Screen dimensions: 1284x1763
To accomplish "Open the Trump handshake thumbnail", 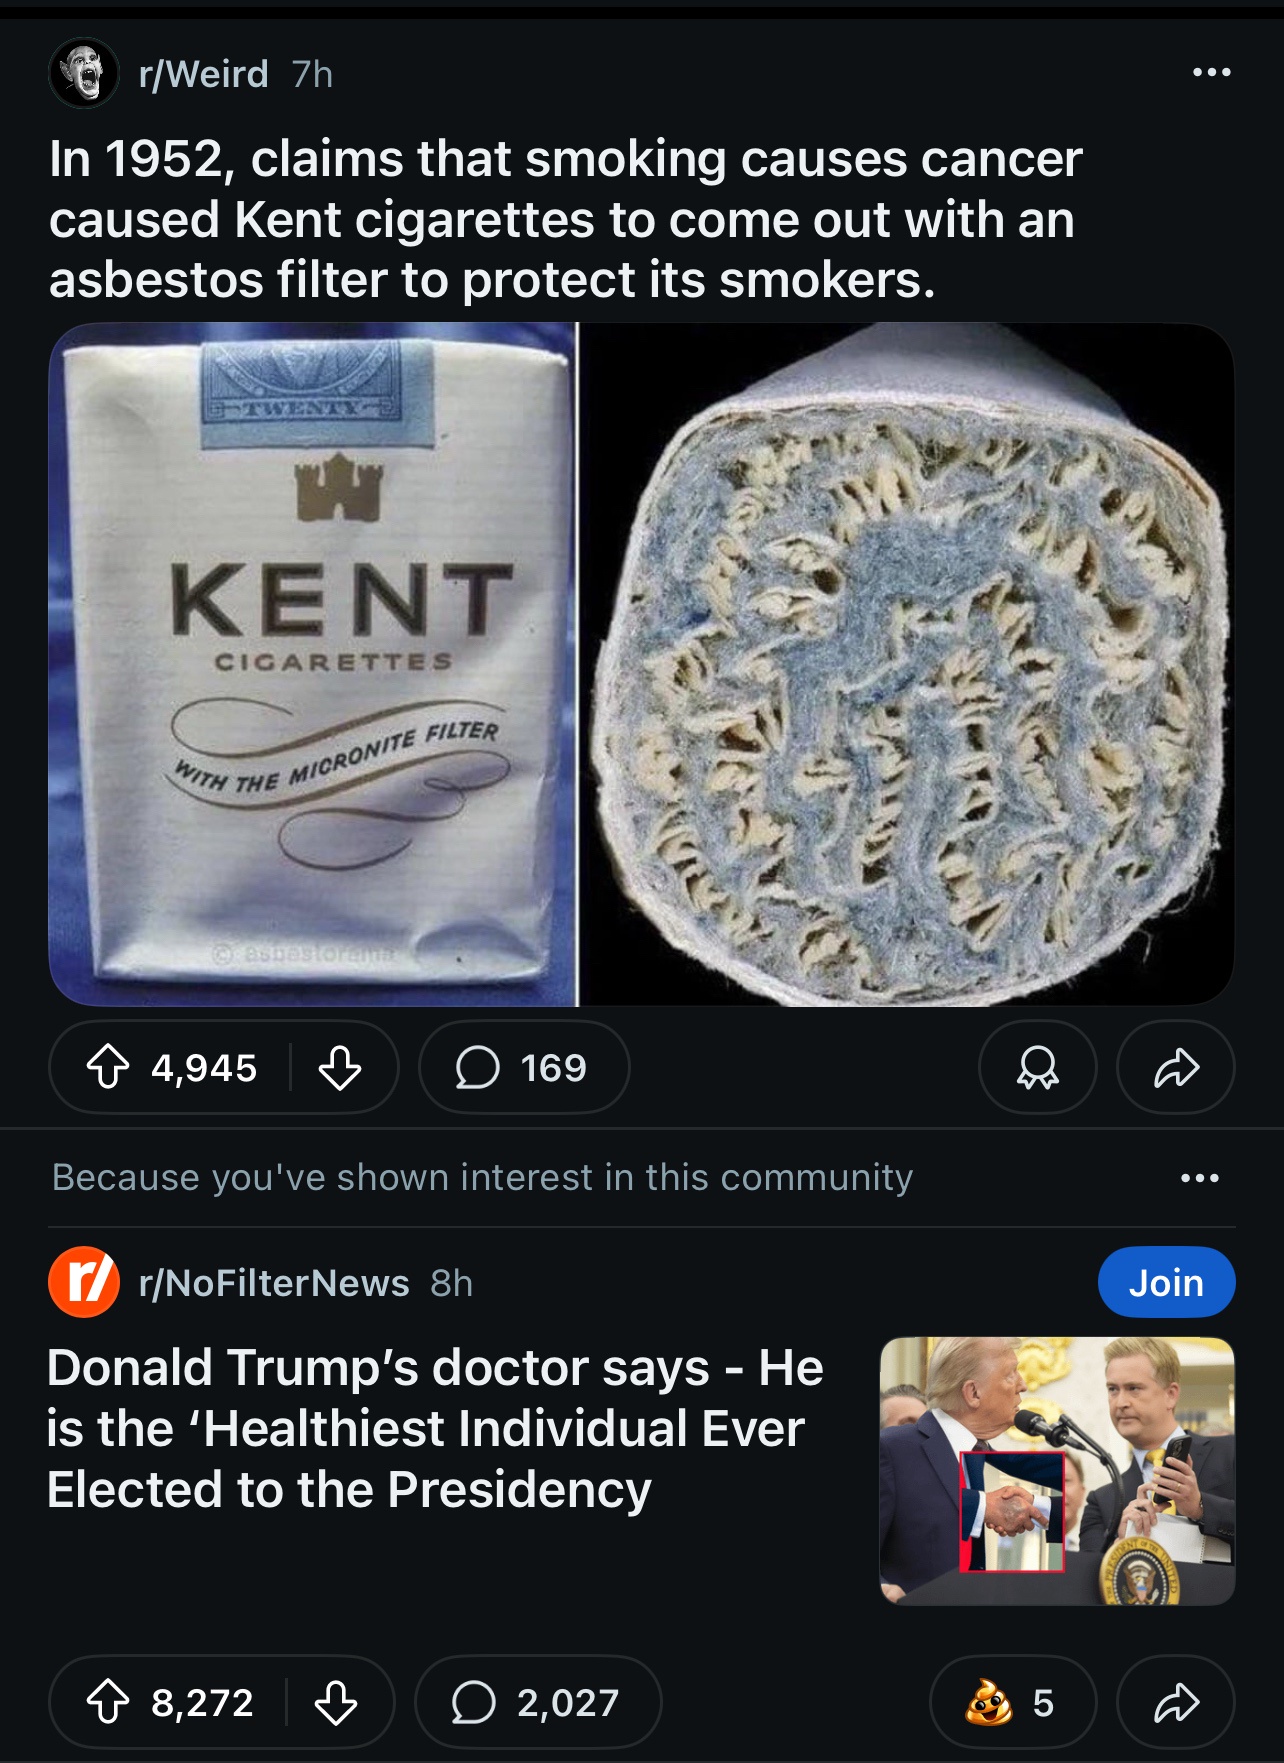I will point(1057,1470).
